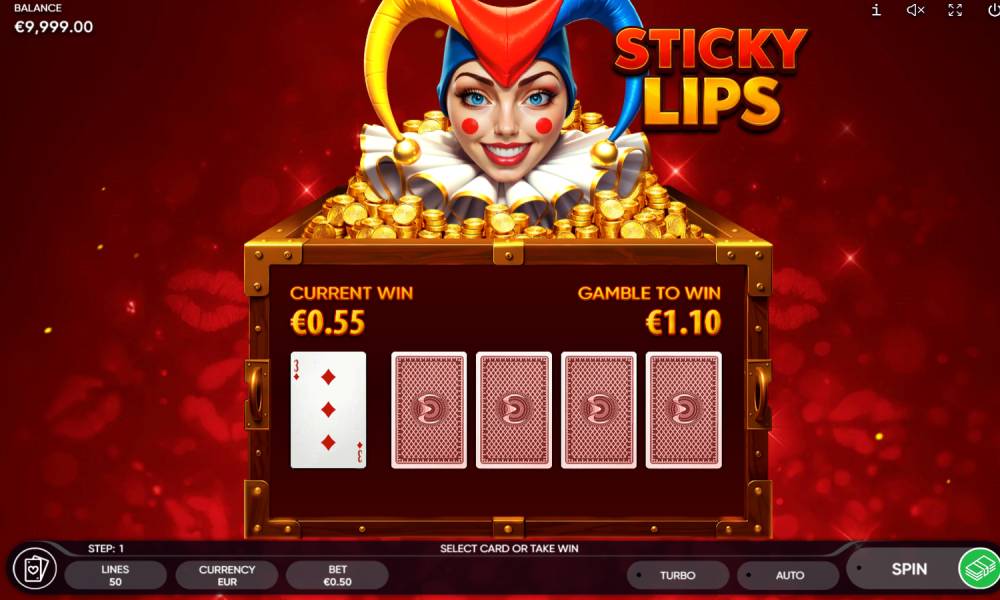The height and width of the screenshot is (600, 1000).
Task: Unmute the sound speaker icon
Action: [916, 10]
